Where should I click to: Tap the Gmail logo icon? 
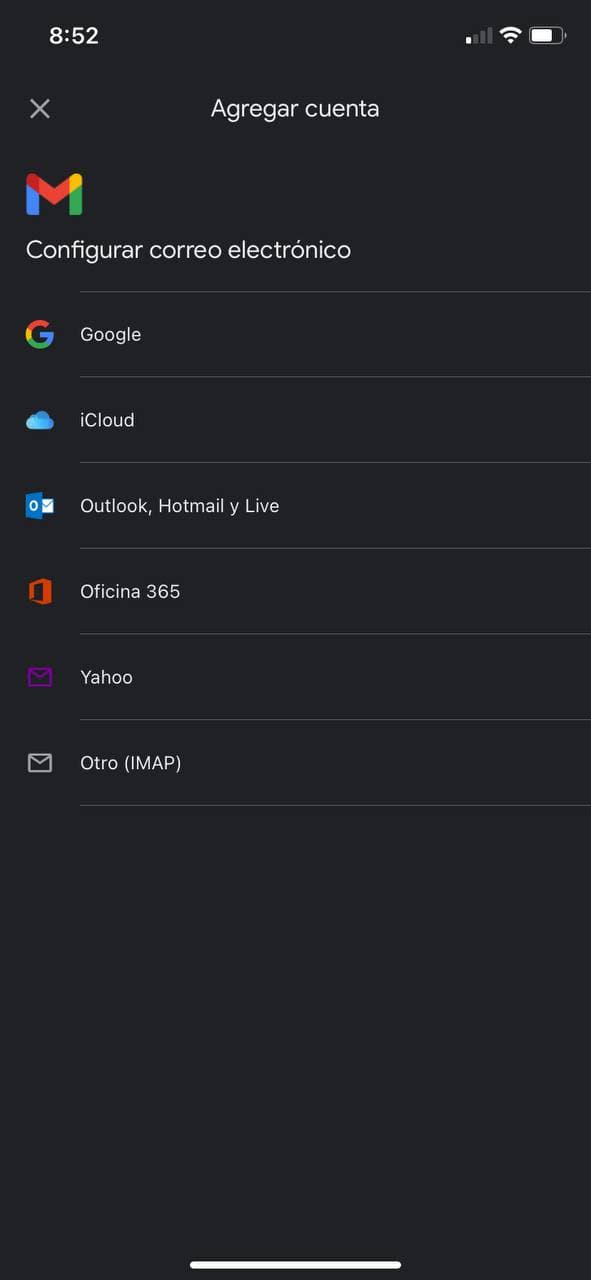(54, 194)
